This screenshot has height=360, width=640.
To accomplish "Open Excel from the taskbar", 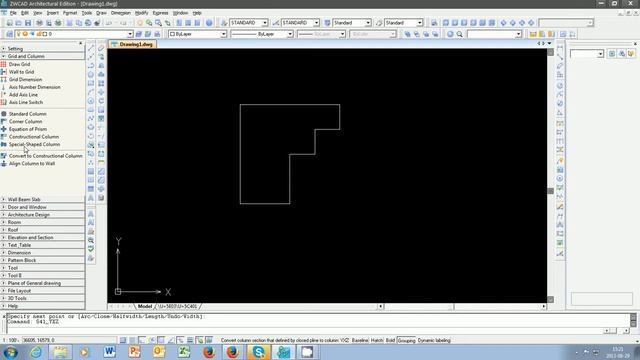I will click(184, 352).
